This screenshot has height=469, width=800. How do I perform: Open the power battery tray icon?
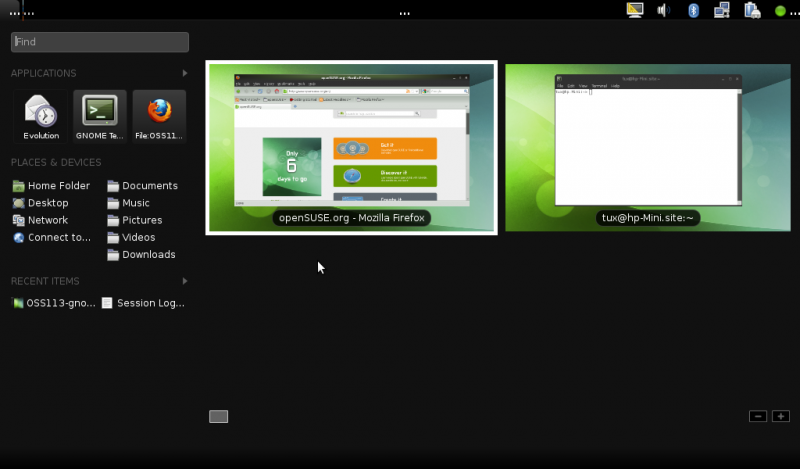tap(751, 10)
